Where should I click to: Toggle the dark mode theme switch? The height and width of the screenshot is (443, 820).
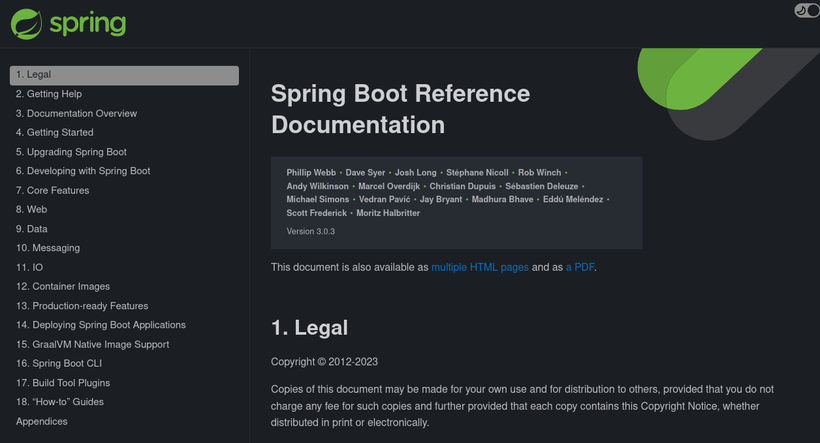click(806, 11)
